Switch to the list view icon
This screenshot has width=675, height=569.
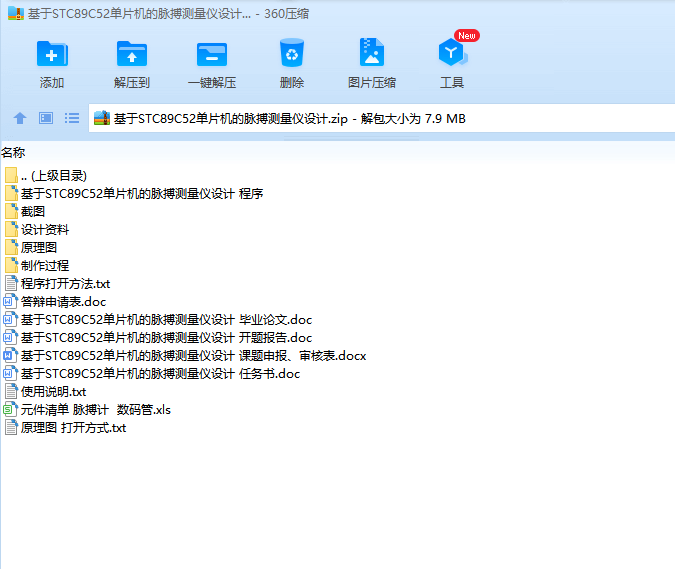(72, 118)
